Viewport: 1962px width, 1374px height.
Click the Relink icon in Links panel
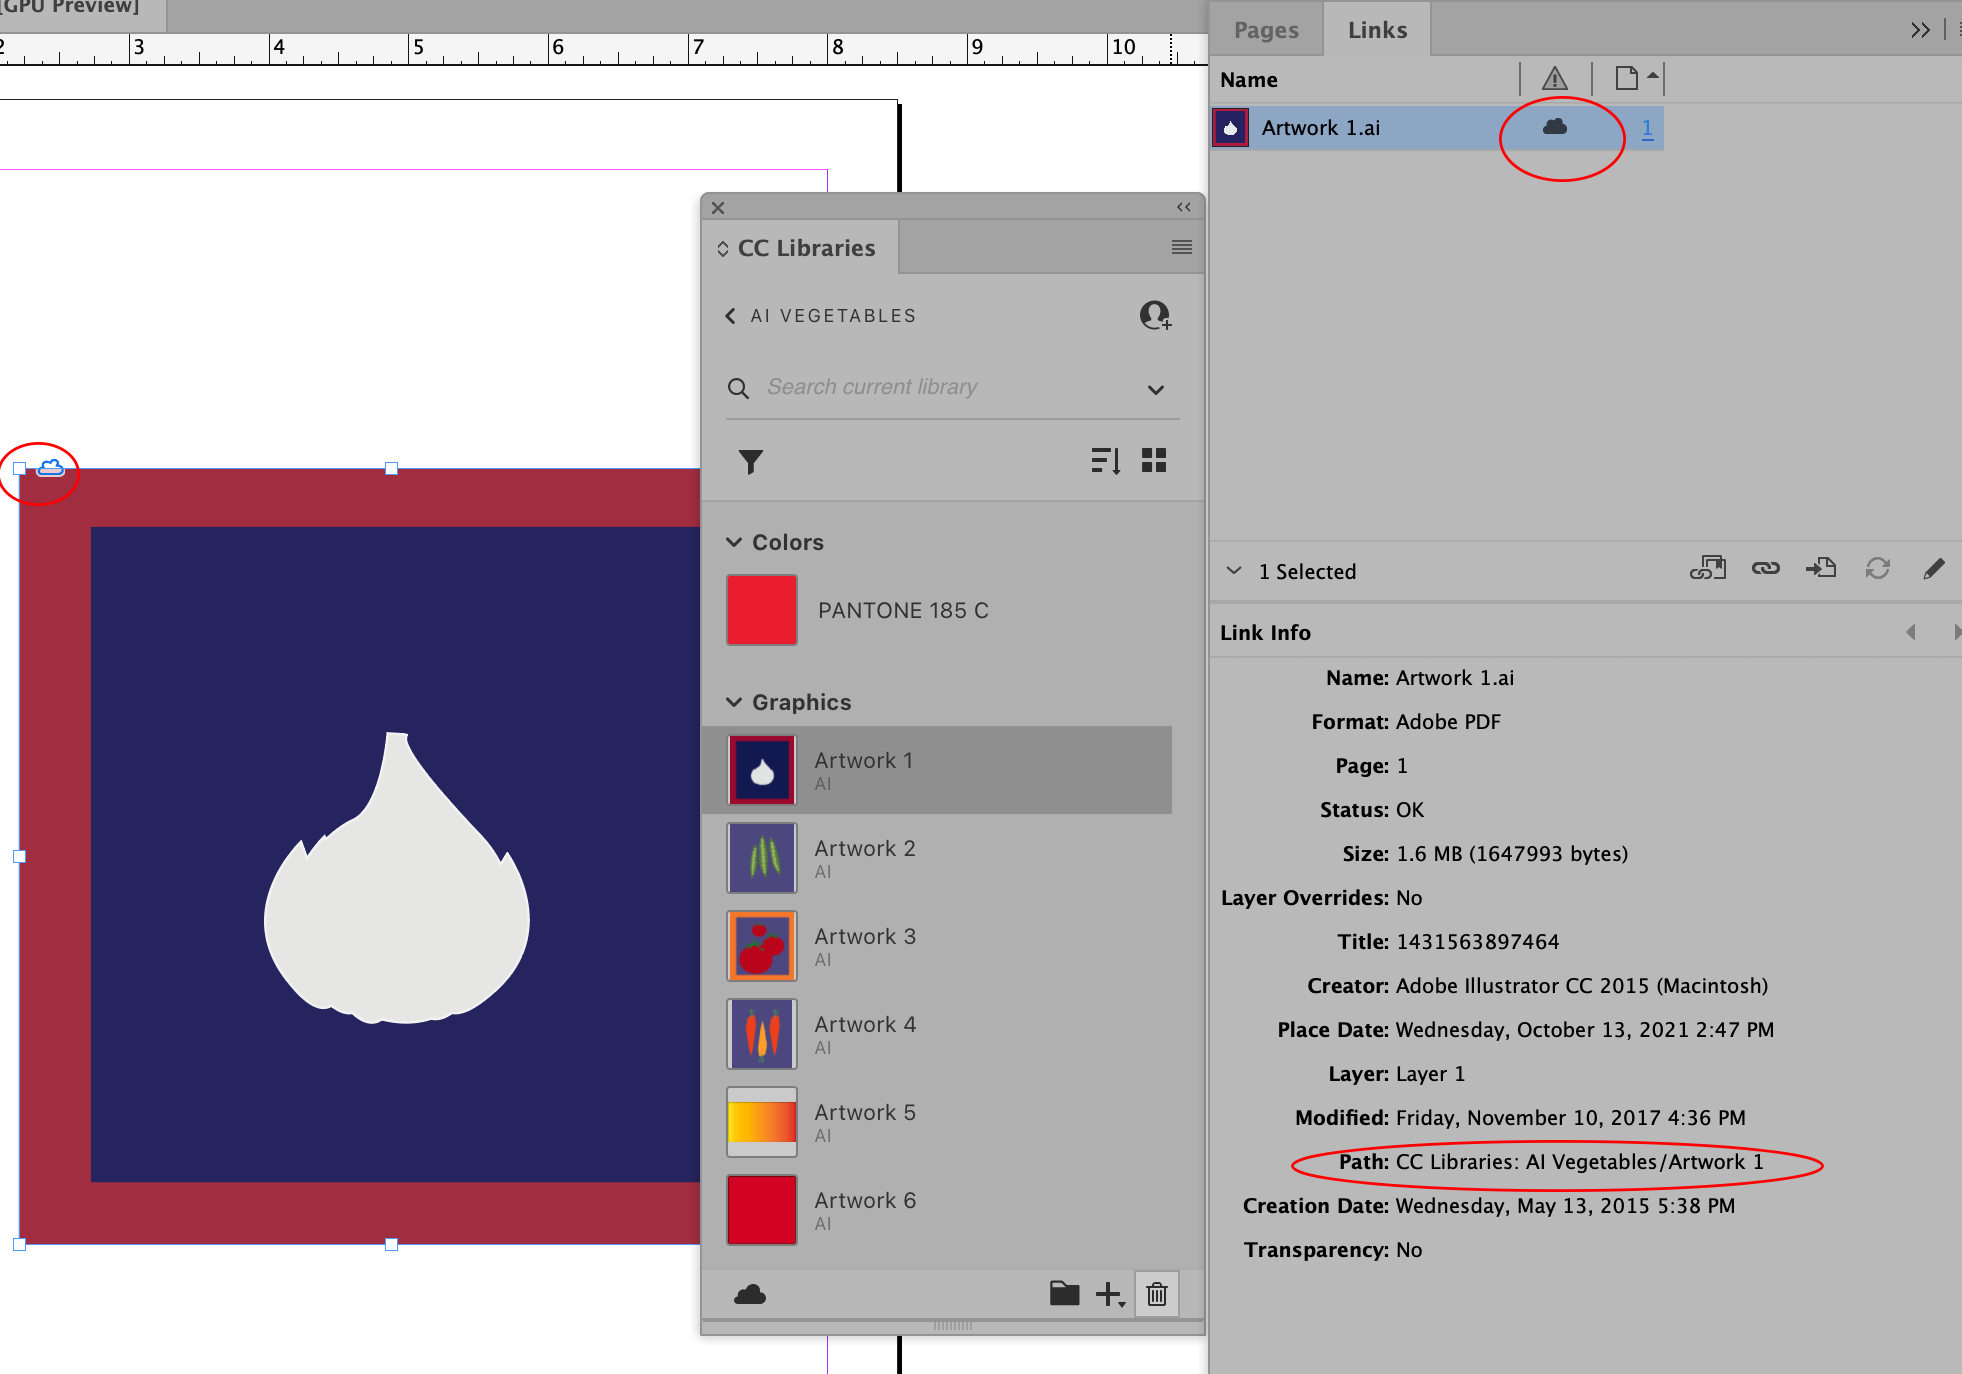(1766, 568)
